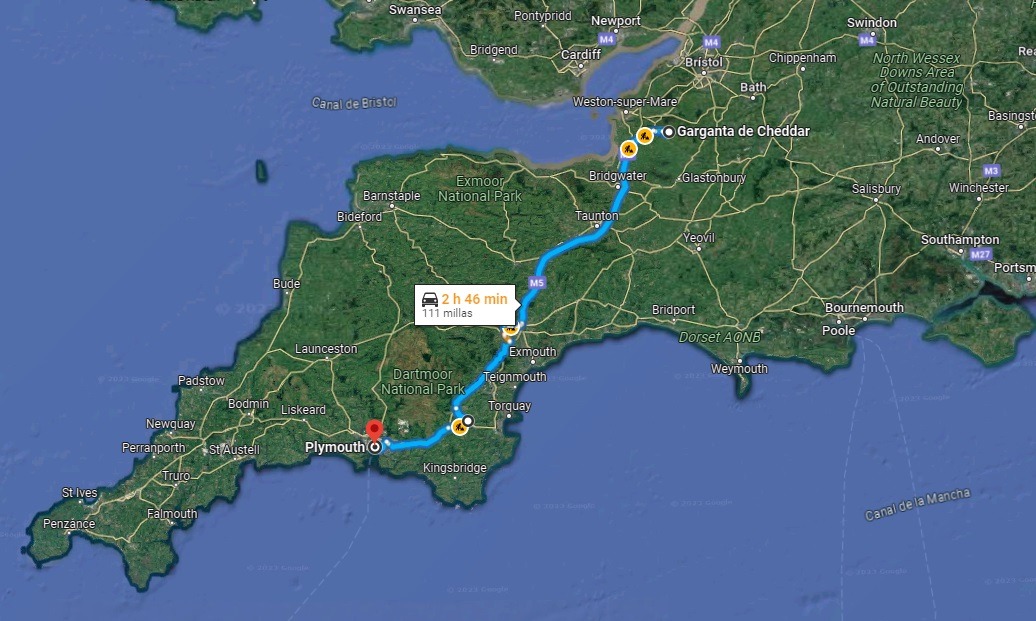Select the Plymouth city label
This screenshot has width=1036, height=621.
(x=335, y=447)
